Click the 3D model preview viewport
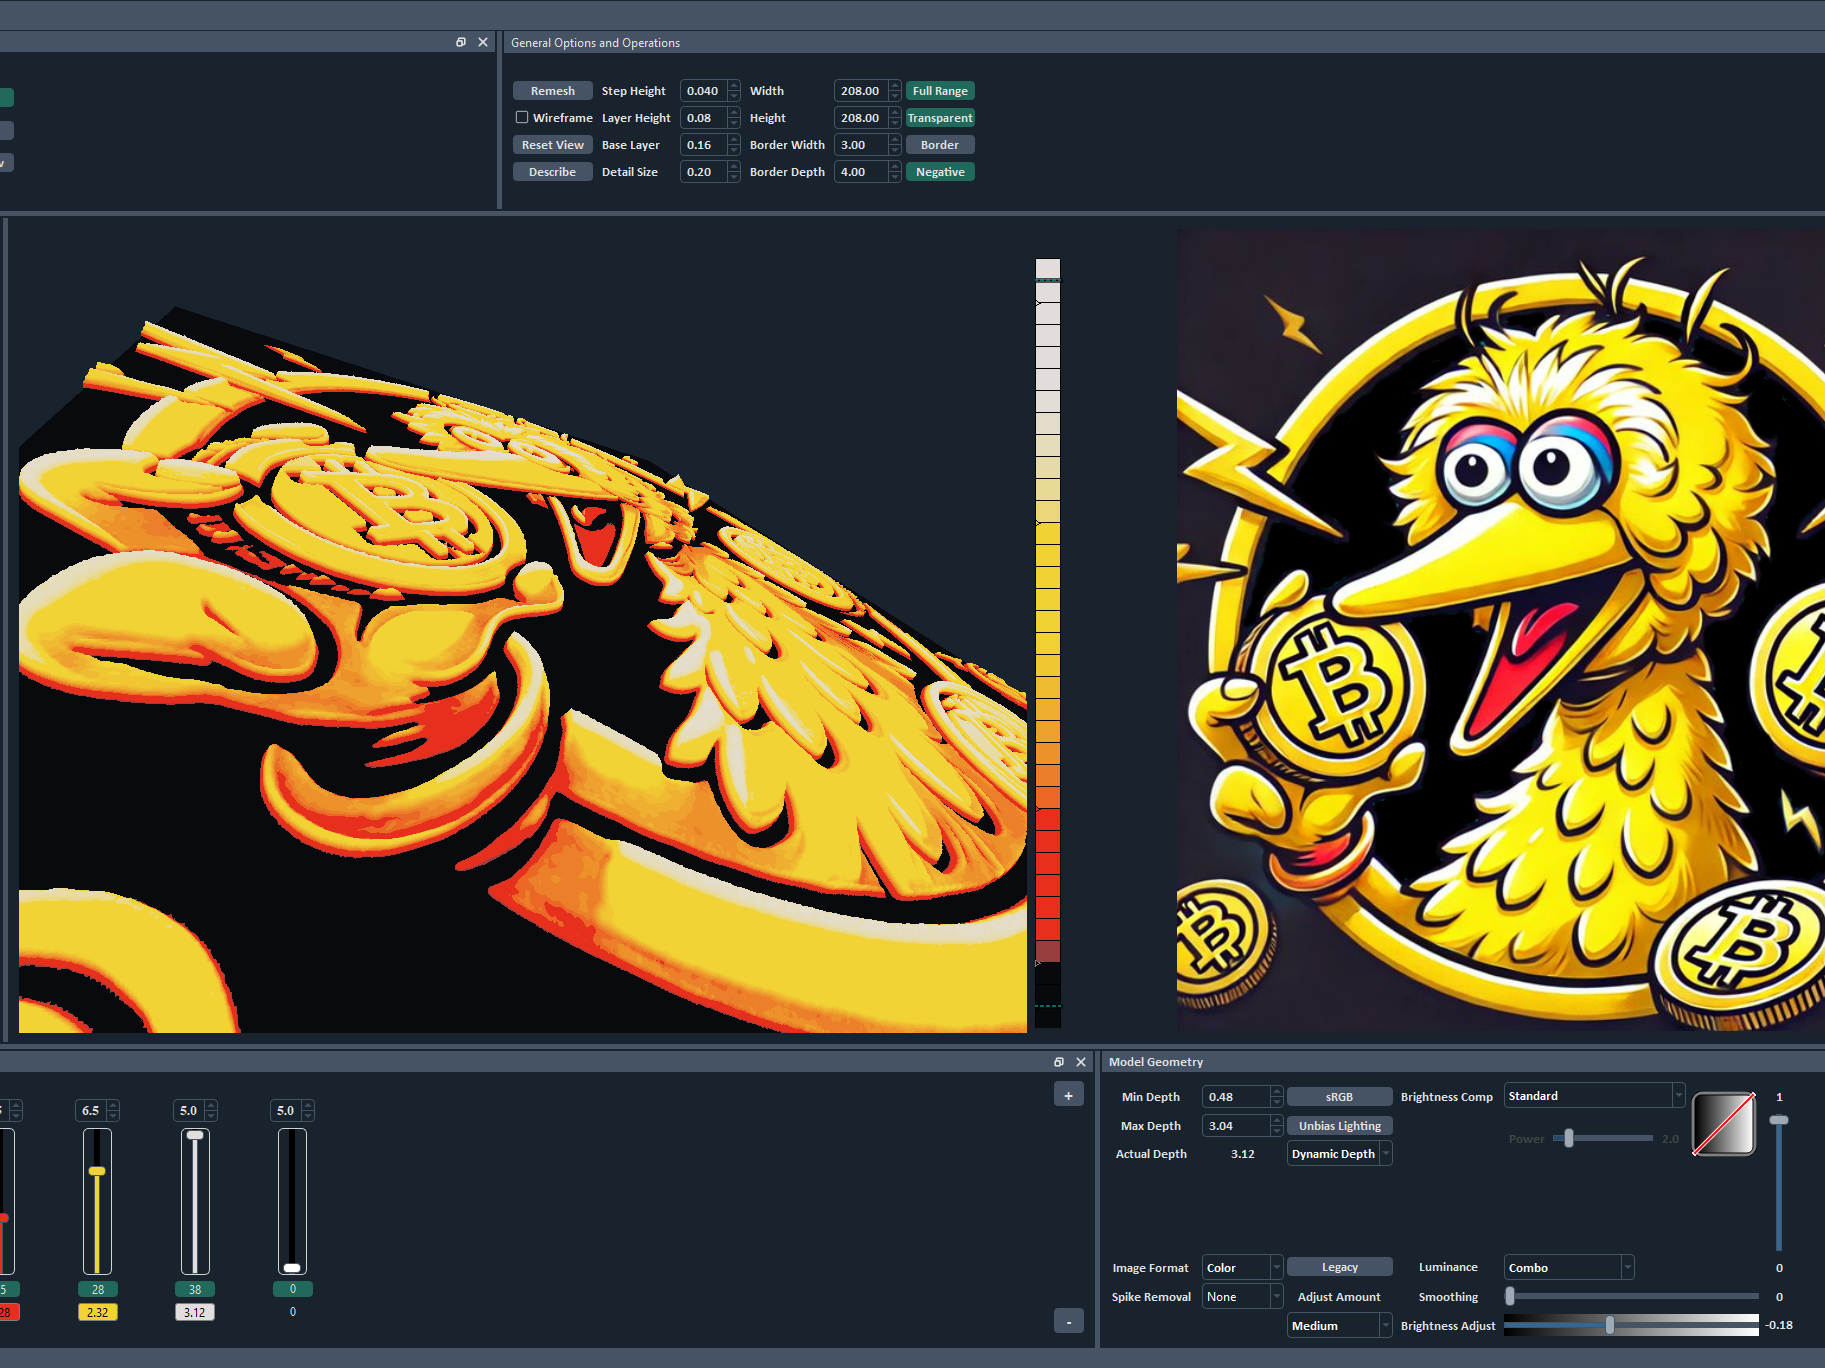The image size is (1825, 1368). click(523, 630)
